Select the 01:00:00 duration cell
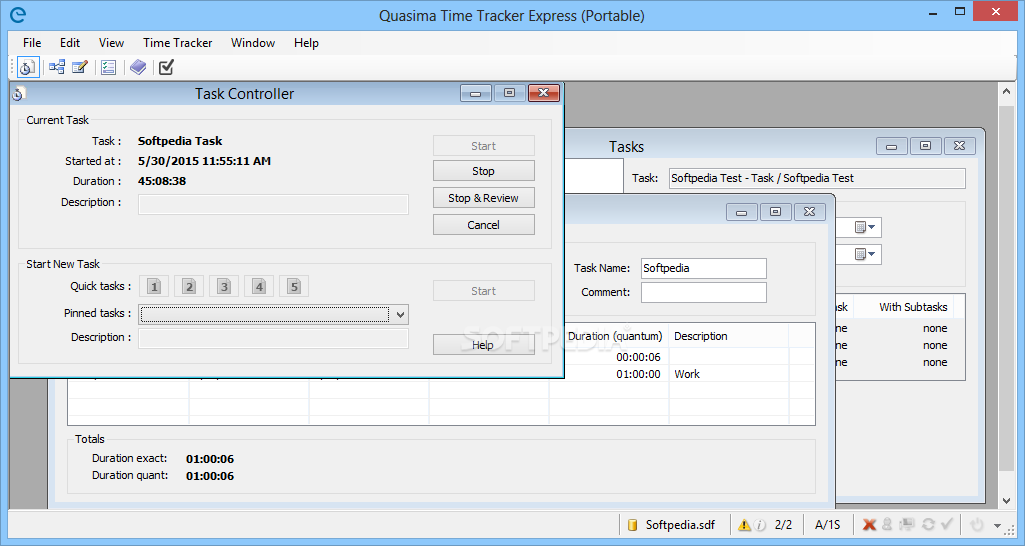 tap(638, 374)
